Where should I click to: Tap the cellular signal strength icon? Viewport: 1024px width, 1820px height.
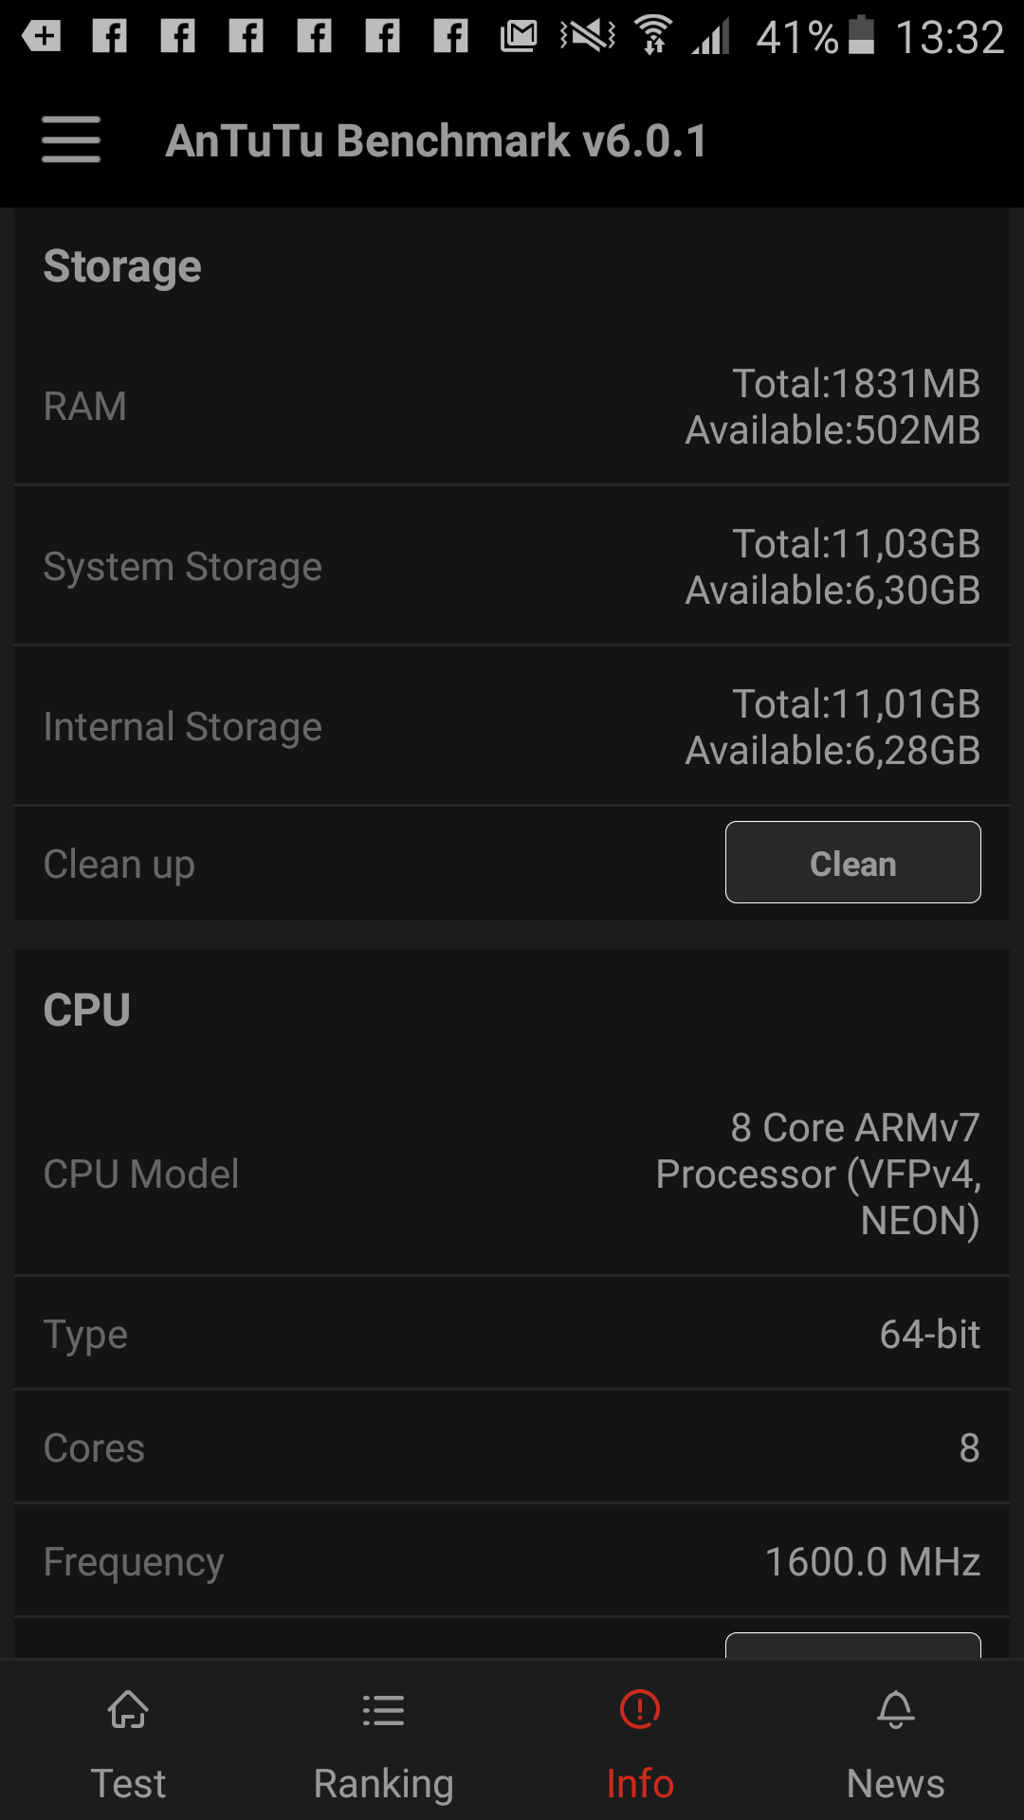[x=711, y=37]
